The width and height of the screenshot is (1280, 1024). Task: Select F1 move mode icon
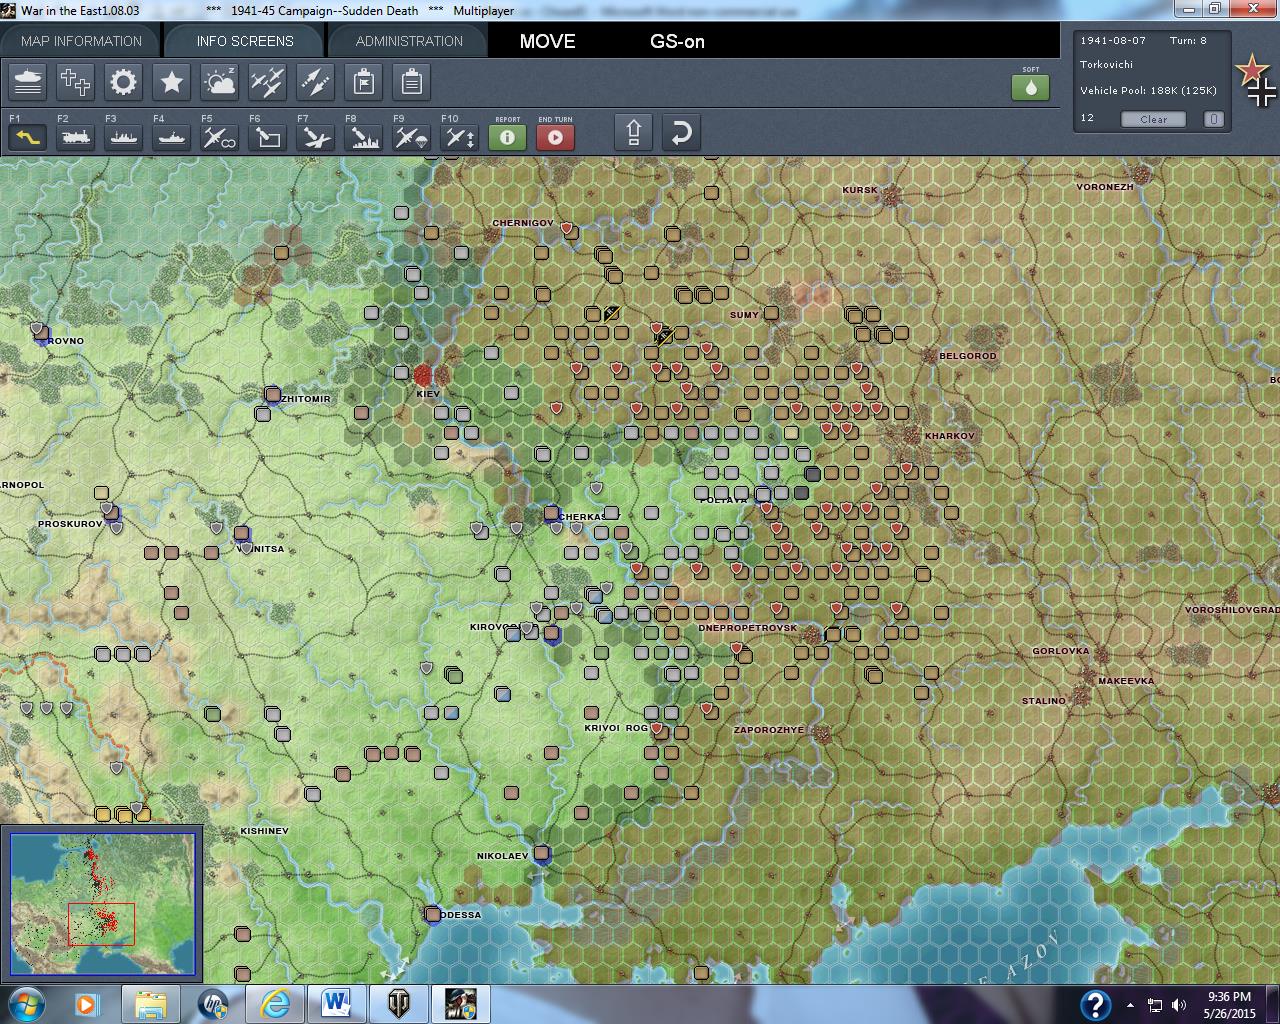click(28, 137)
